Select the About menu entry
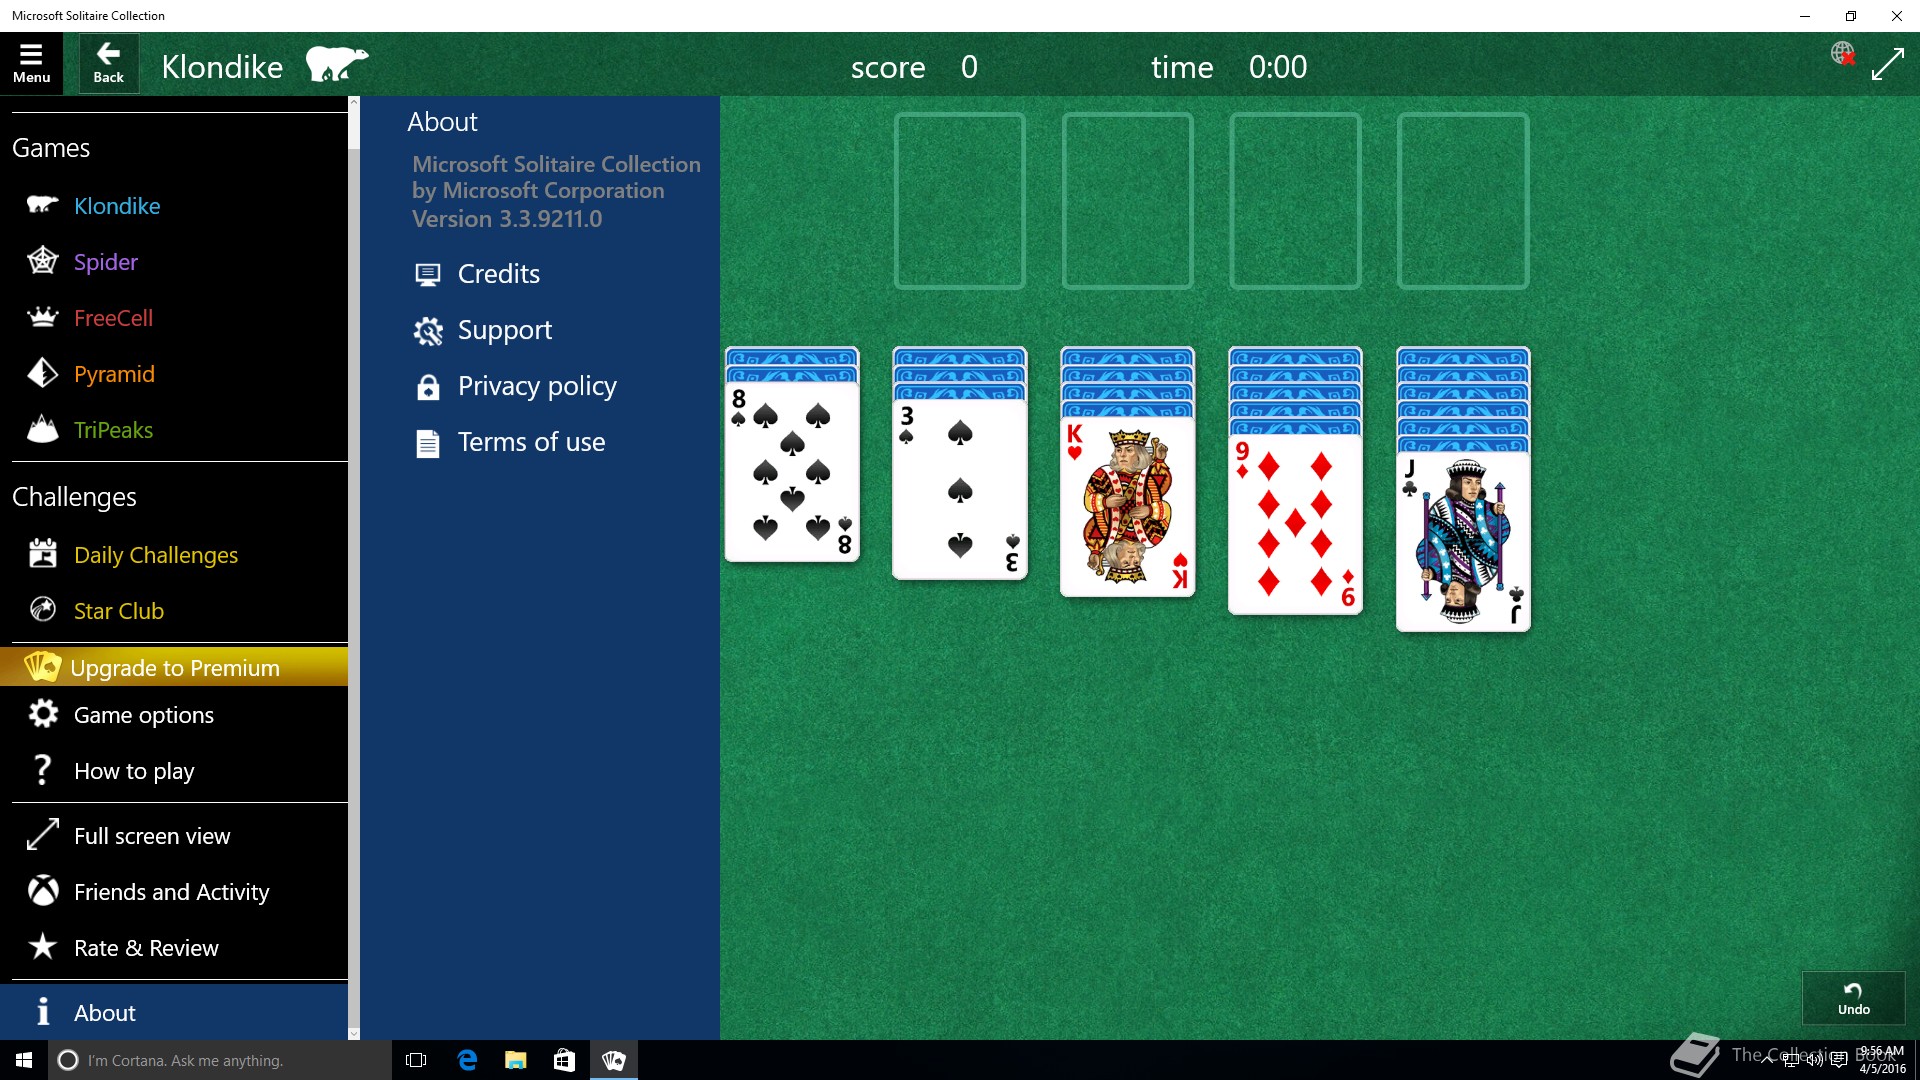Screen dimensions: 1920x1080 coord(174,1012)
